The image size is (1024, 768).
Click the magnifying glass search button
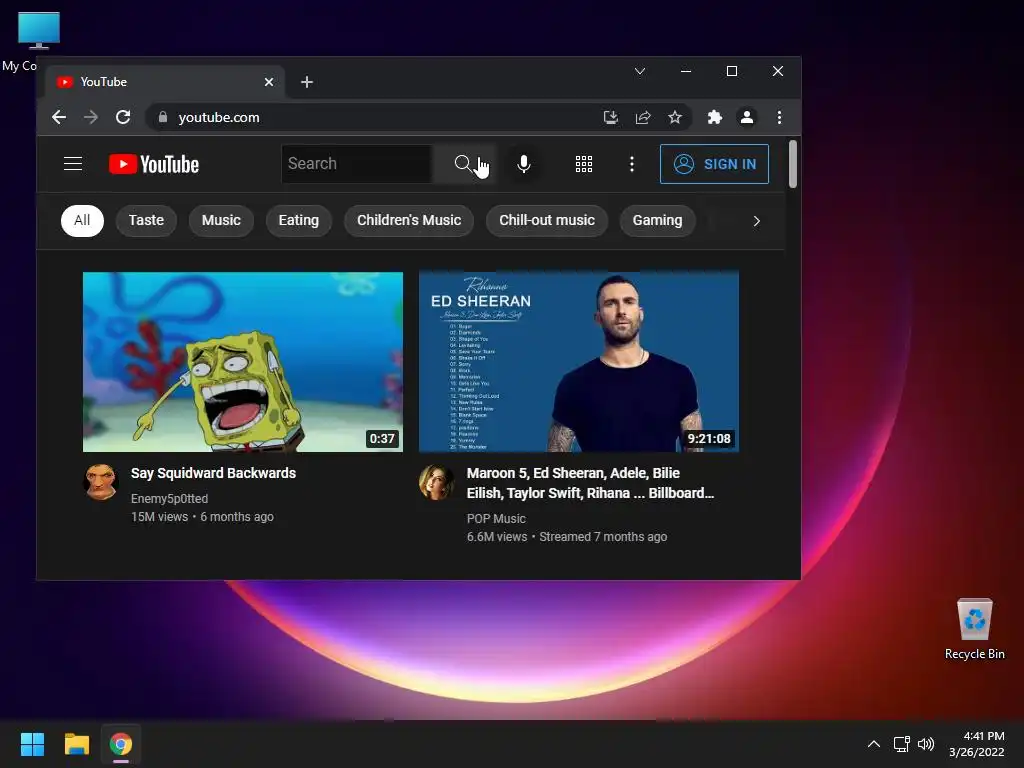pyautogui.click(x=463, y=164)
